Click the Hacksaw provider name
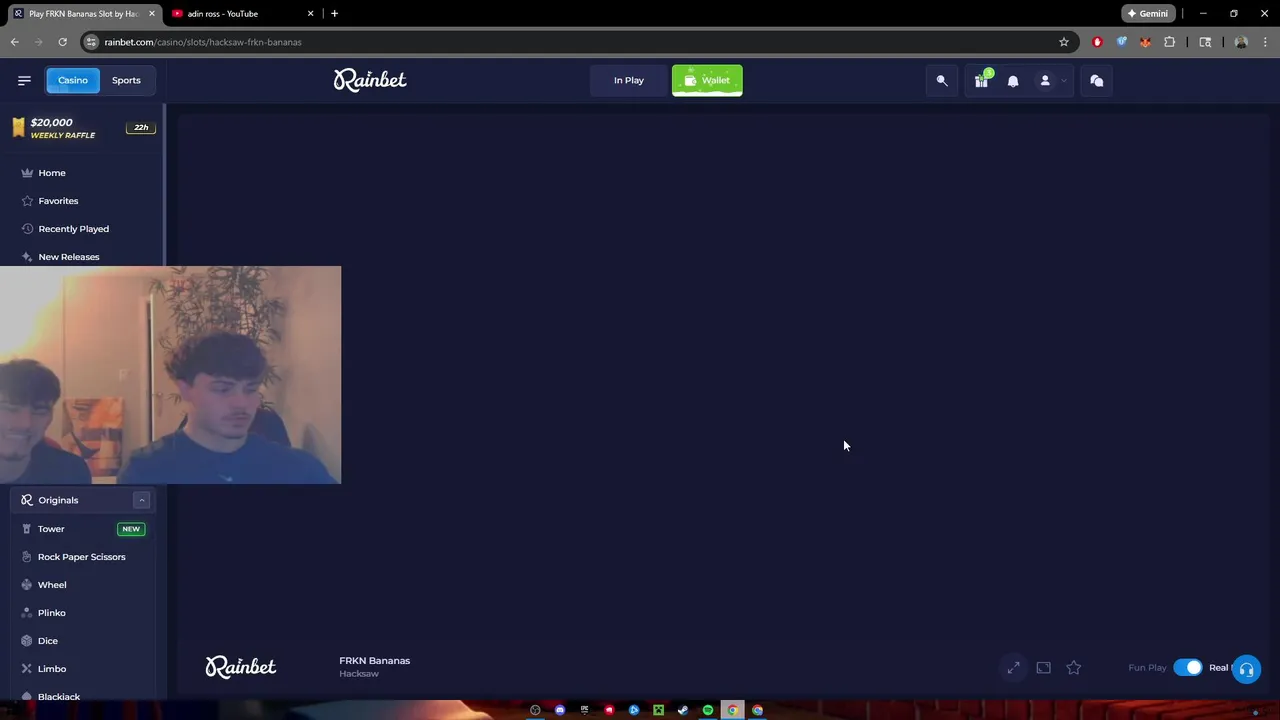The width and height of the screenshot is (1280, 720). tap(359, 674)
